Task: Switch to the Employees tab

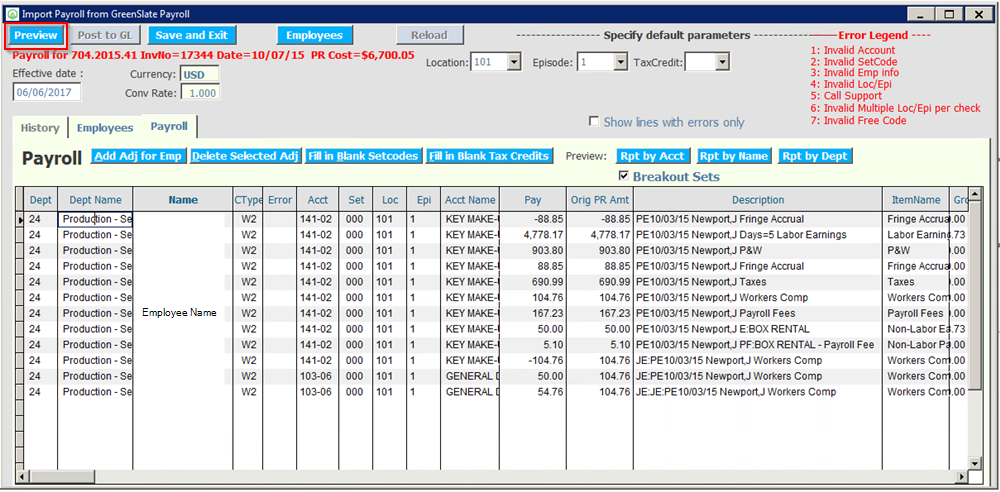Action: [105, 128]
